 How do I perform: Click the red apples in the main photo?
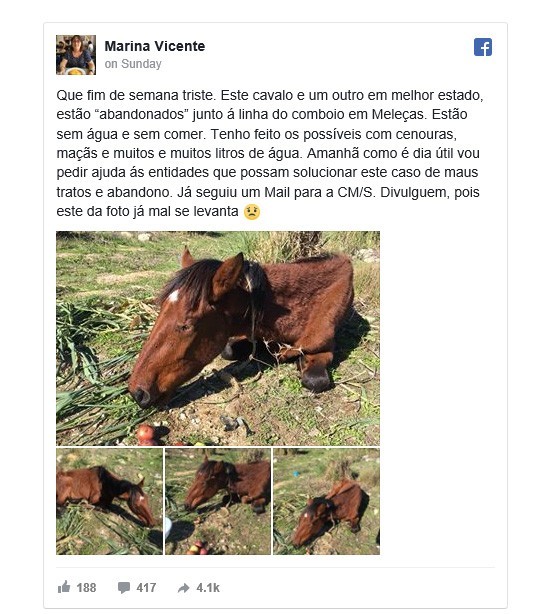(146, 435)
